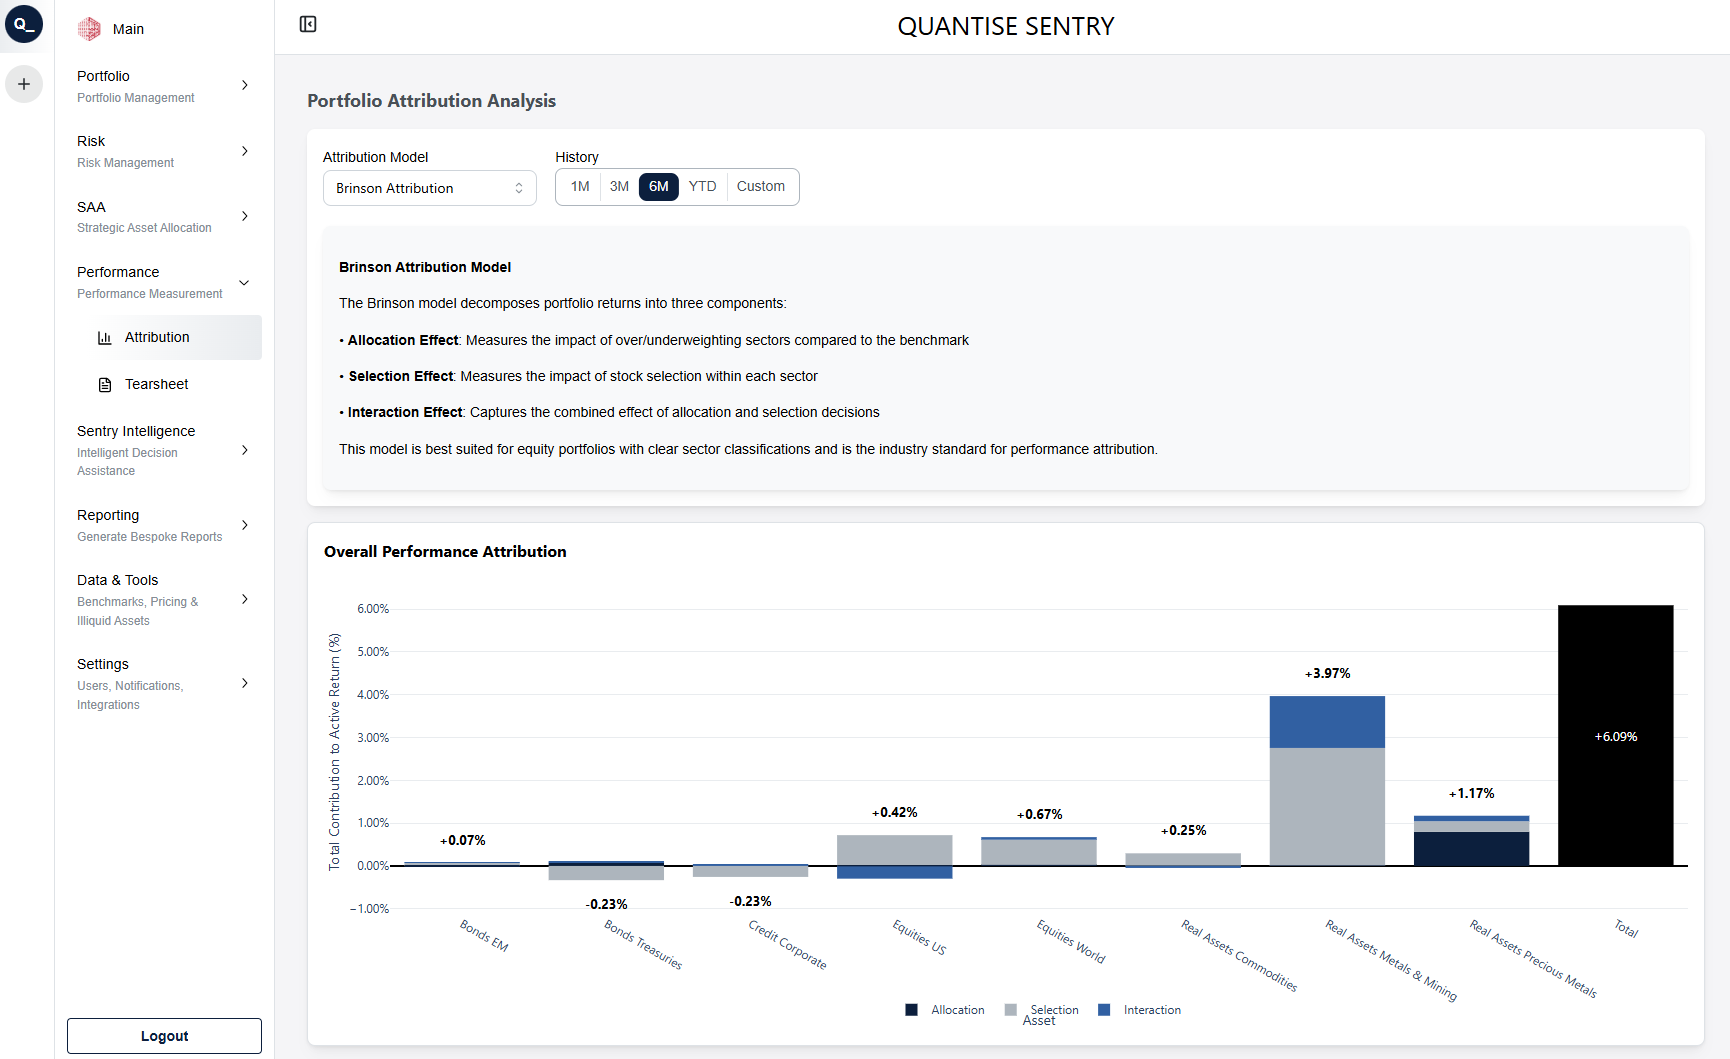
Task: Select the 3M history tab
Action: (618, 186)
